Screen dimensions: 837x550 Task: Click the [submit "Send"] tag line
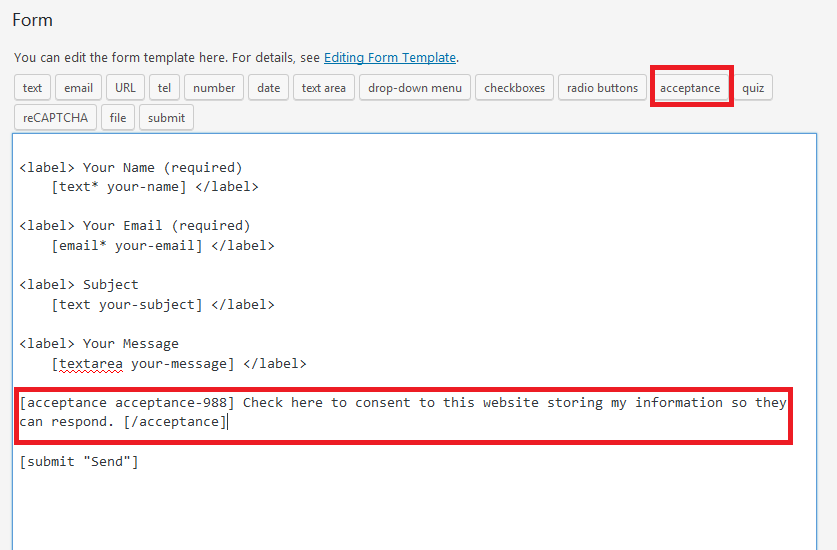pyautogui.click(x=79, y=461)
